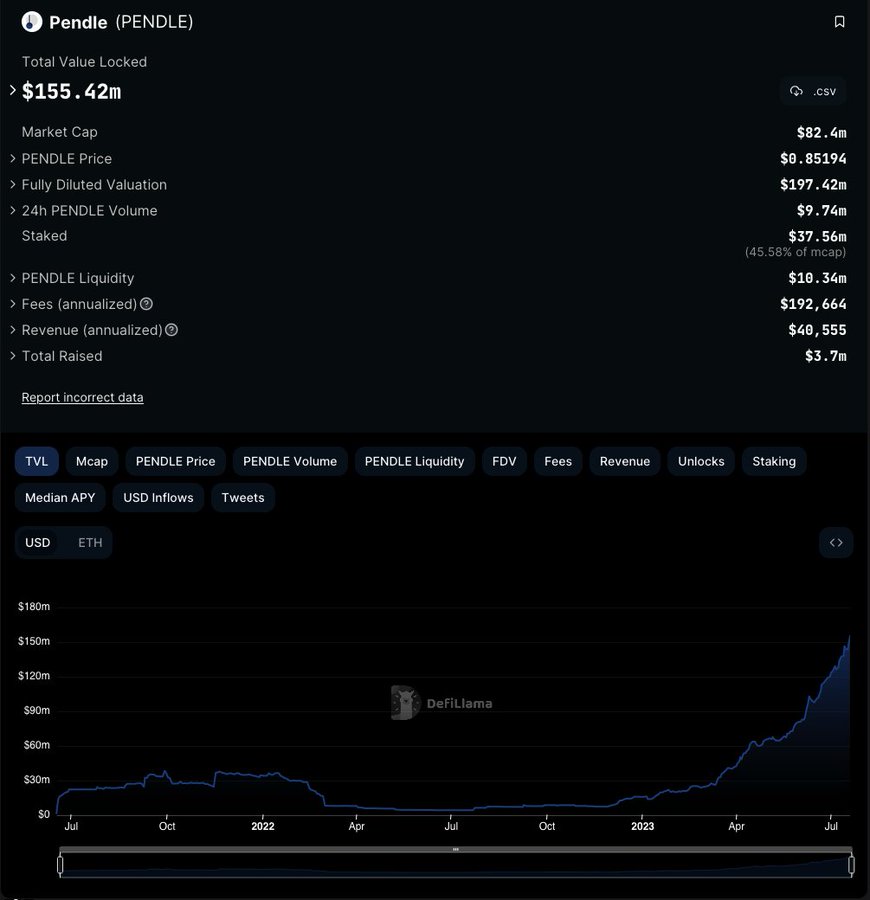Click the TVL line peak at chart's right edge
This screenshot has height=900, width=870.
pos(849,637)
